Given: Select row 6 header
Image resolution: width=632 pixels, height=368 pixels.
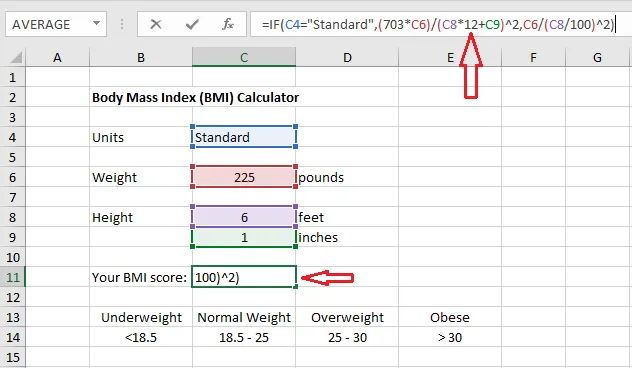Looking at the screenshot, I should 12,177.
